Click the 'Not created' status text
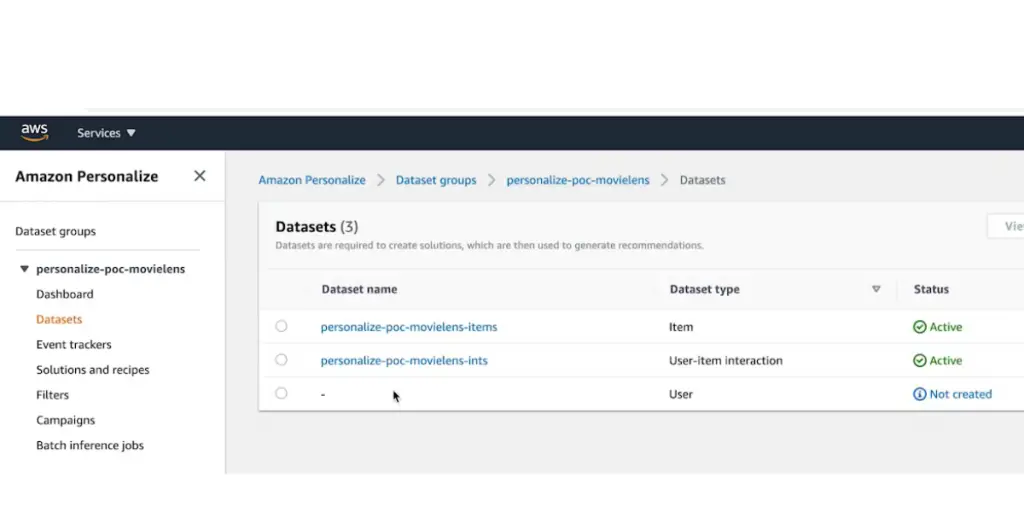 (961, 394)
